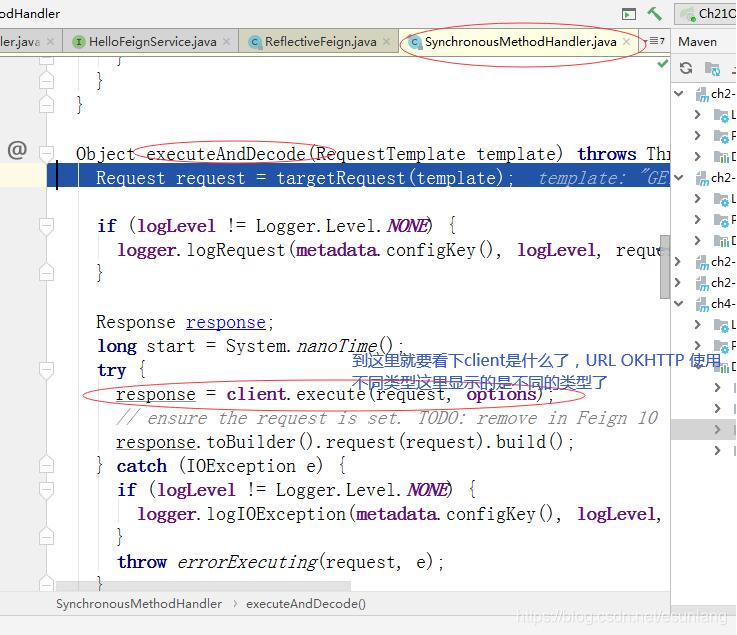Click SynchronousMethodHandler in the breadcrumb bar
Viewport: 737px width, 635px height.
[139, 604]
